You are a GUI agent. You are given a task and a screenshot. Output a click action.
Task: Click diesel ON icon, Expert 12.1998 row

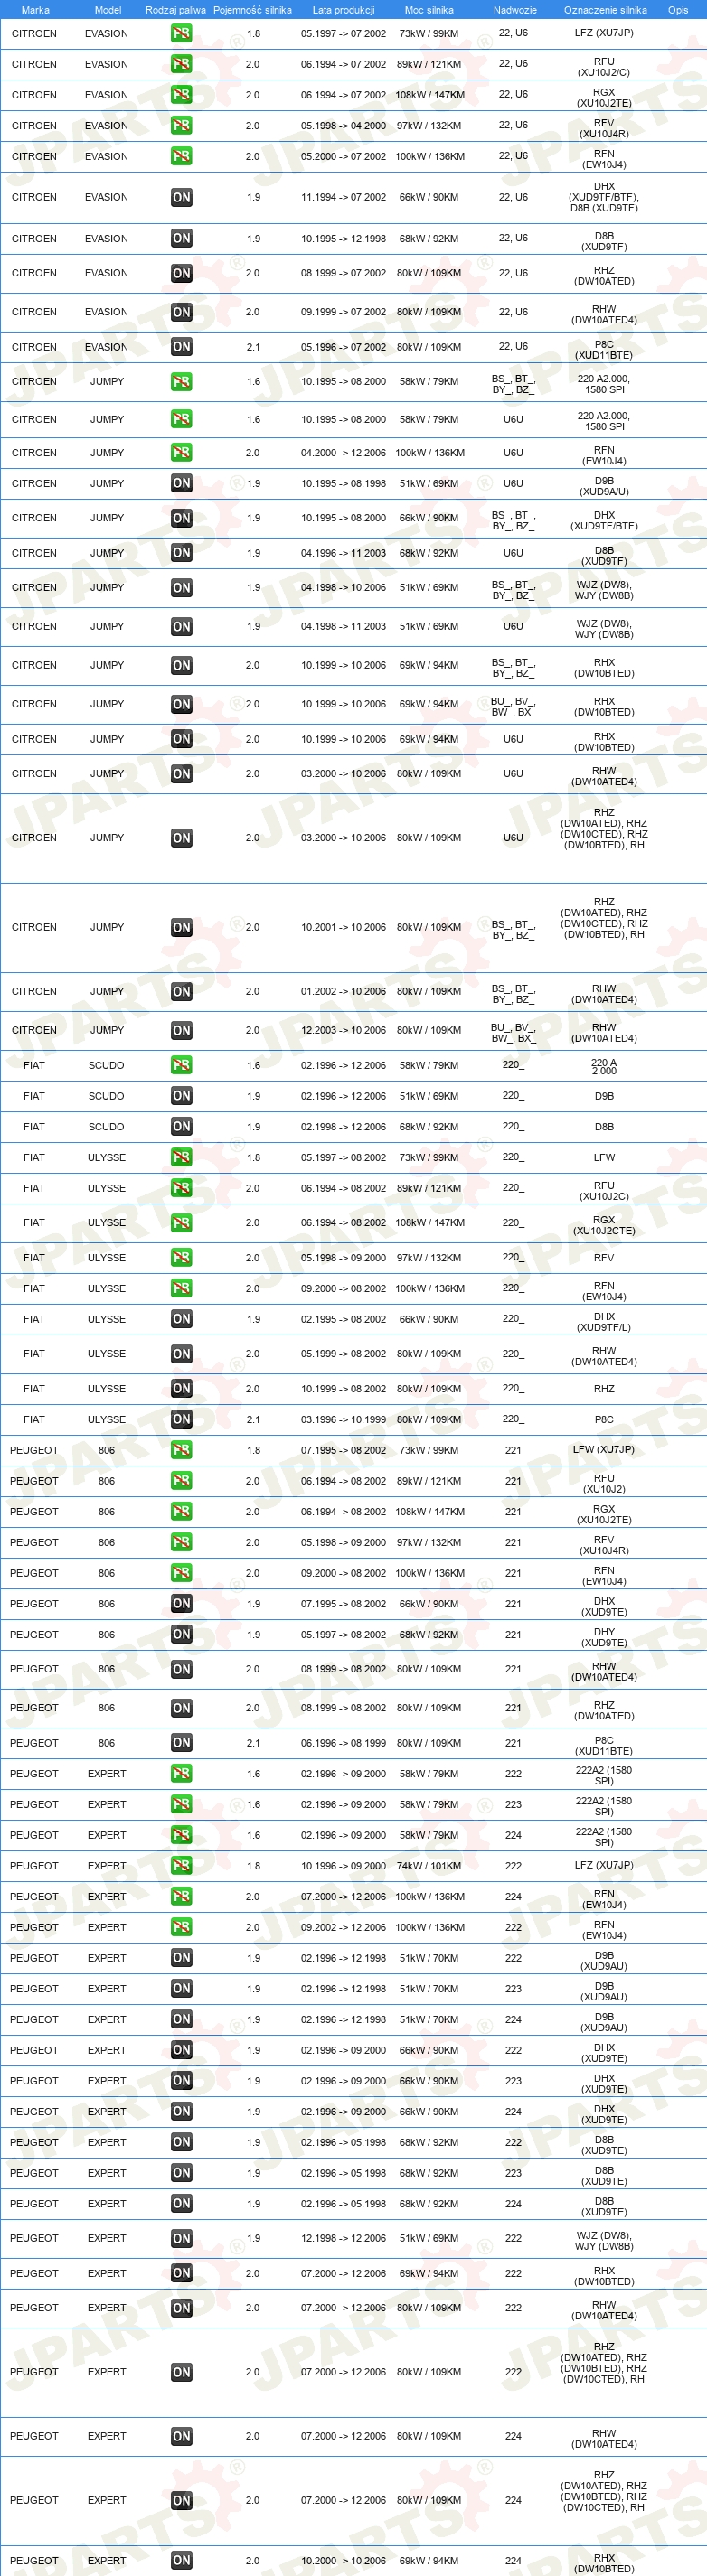click(181, 2239)
